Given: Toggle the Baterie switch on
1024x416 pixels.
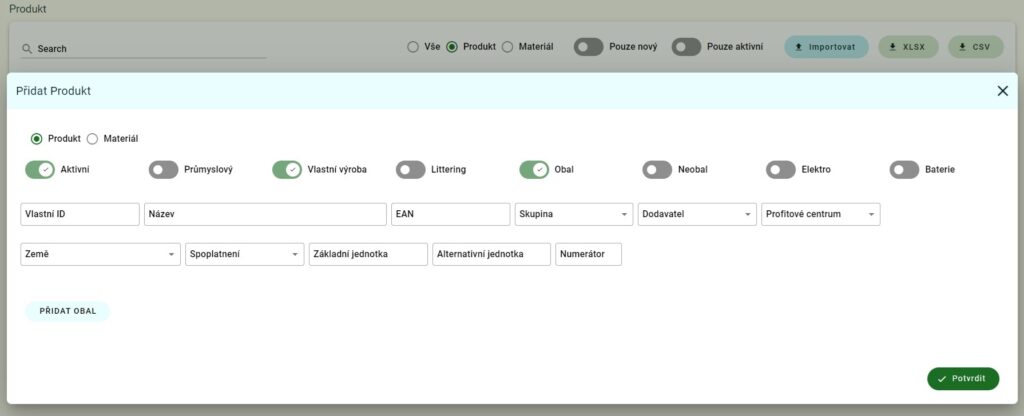Looking at the screenshot, I should pos(904,170).
